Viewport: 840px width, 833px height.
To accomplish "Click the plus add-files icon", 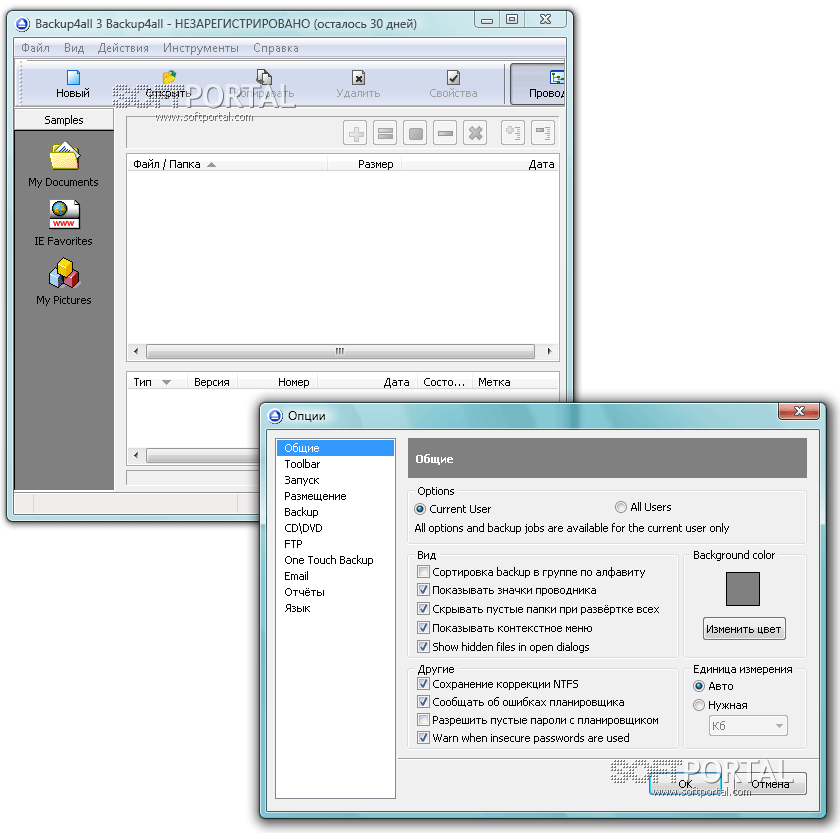I will (355, 133).
